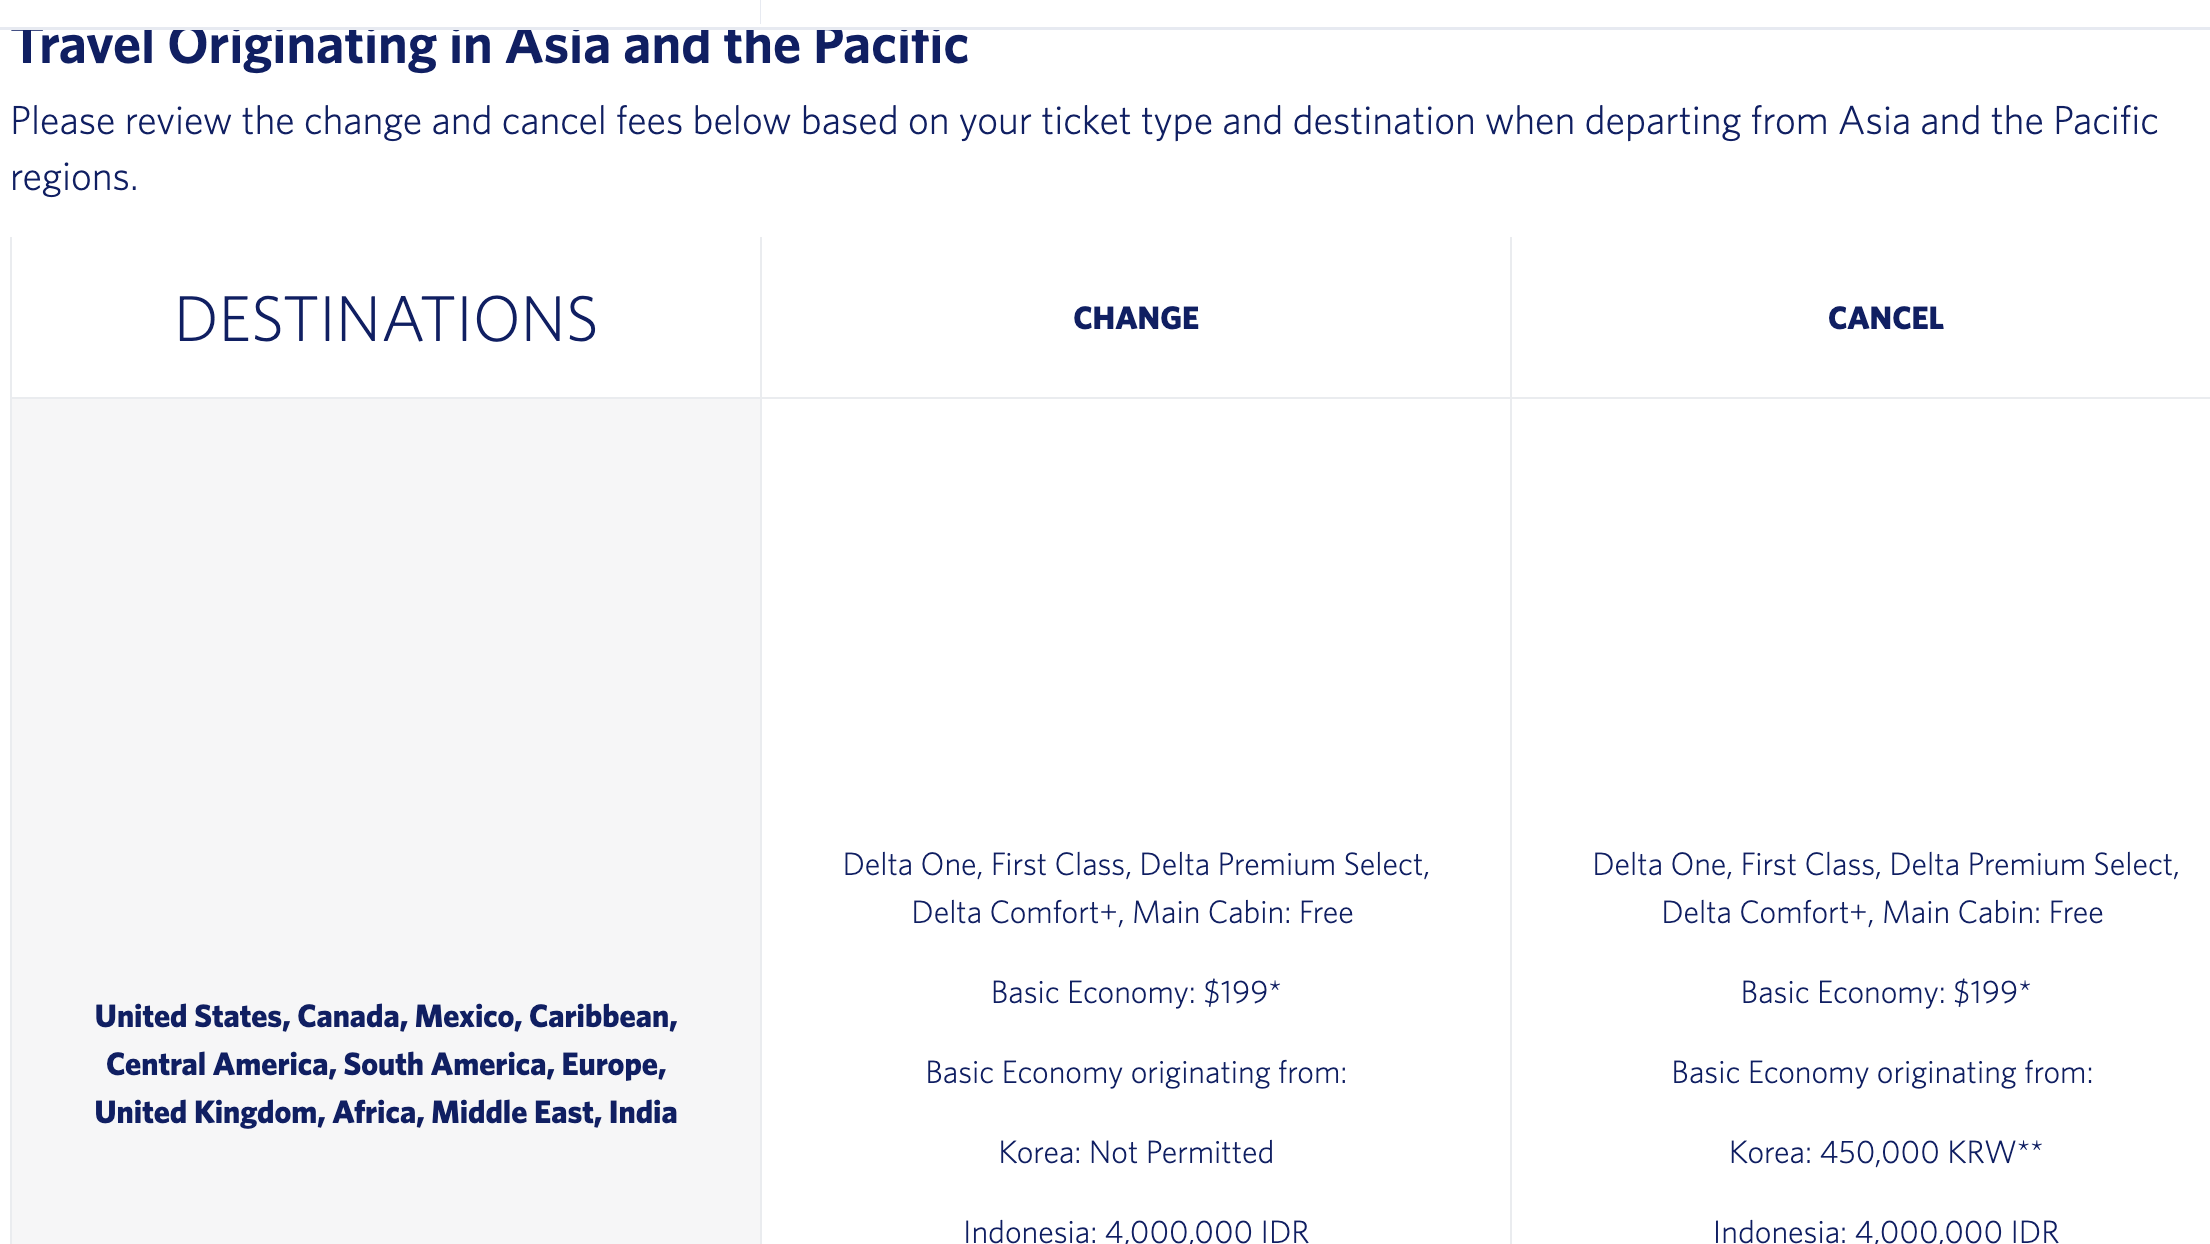Click "Basic Economy originating from:" in Cancel column
The width and height of the screenshot is (2210, 1244).
[x=1882, y=1072]
